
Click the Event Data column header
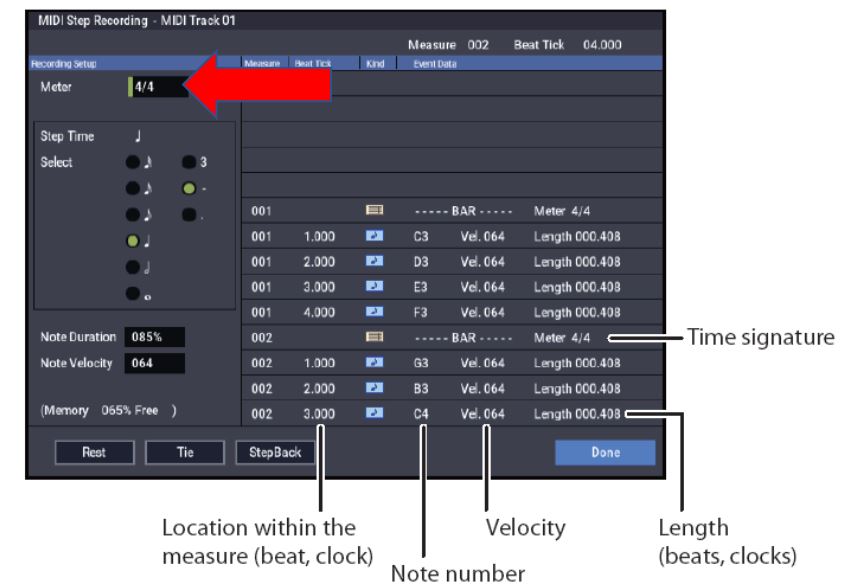point(435,64)
